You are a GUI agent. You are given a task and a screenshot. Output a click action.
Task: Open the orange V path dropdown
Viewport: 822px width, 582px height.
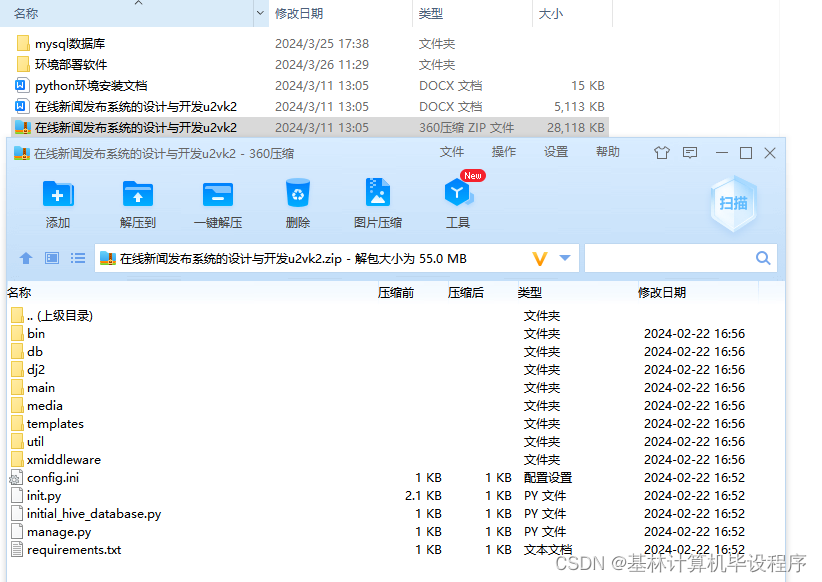(538, 257)
